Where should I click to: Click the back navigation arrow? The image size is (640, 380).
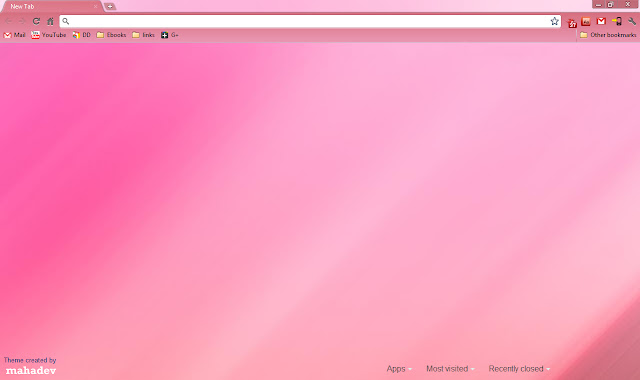pyautogui.click(x=8, y=21)
